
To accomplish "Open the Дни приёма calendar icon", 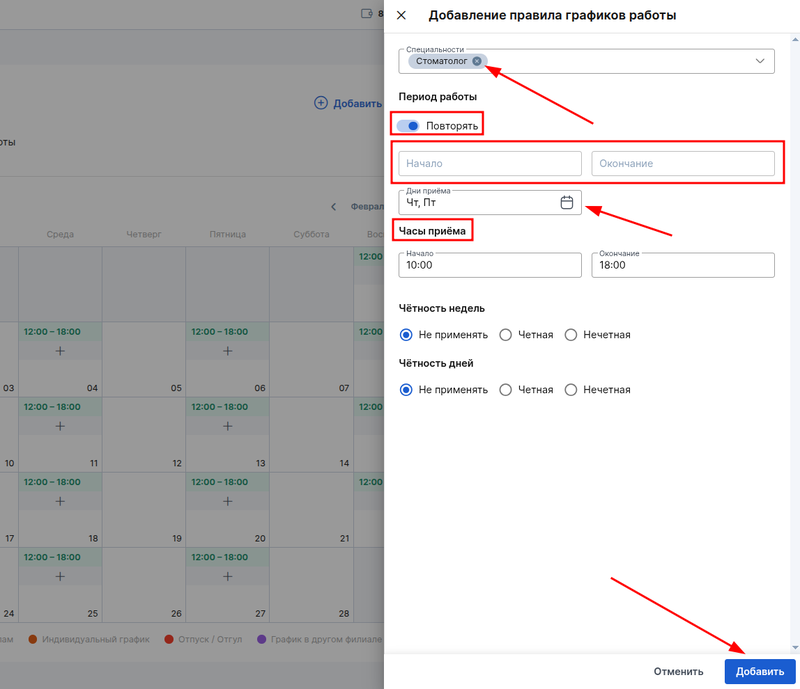I will [x=567, y=203].
